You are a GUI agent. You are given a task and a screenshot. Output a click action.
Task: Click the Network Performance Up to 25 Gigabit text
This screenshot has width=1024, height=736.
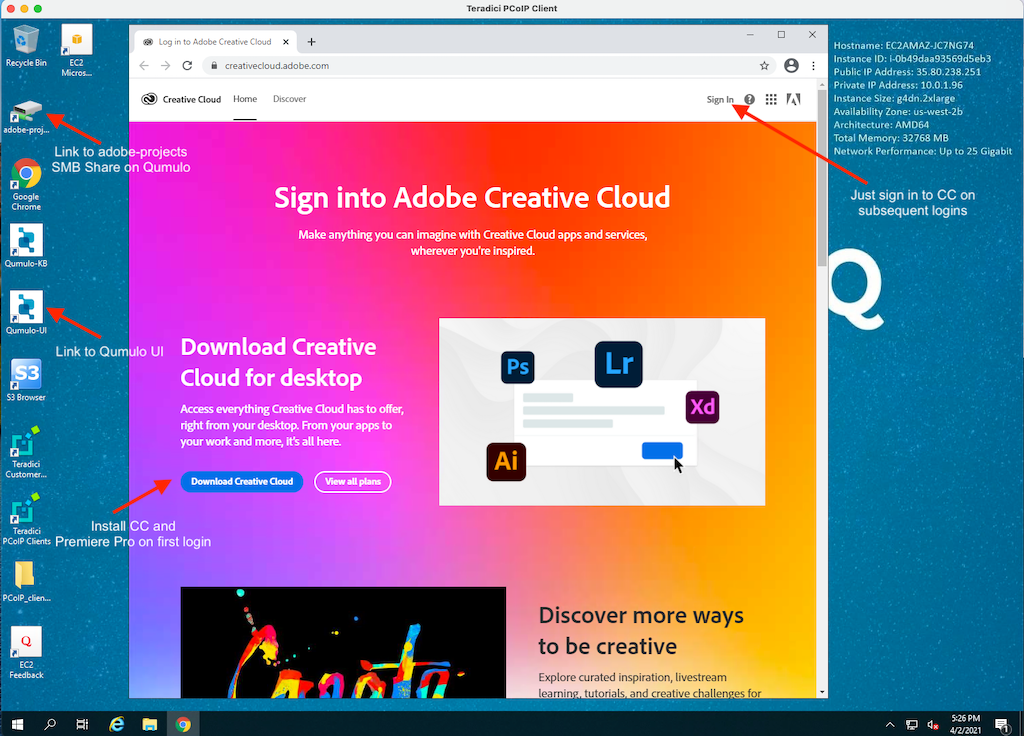(x=923, y=152)
